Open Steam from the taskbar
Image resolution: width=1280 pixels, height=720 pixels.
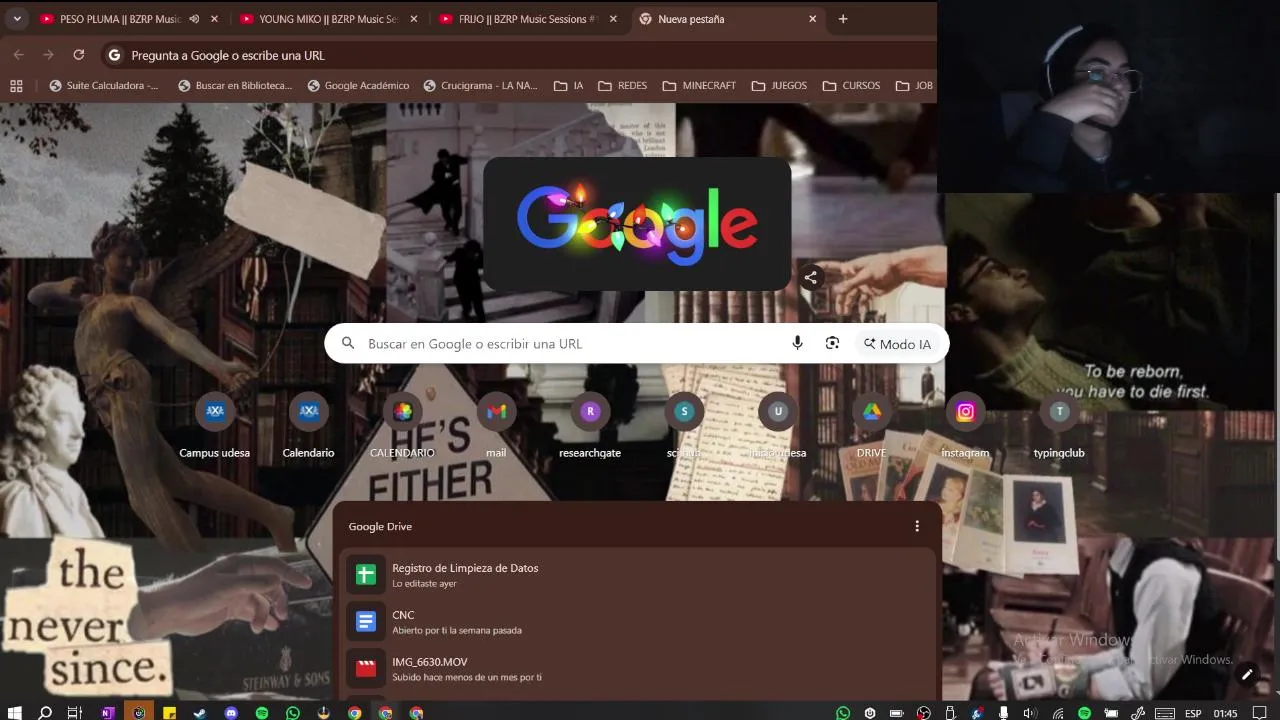click(x=200, y=713)
